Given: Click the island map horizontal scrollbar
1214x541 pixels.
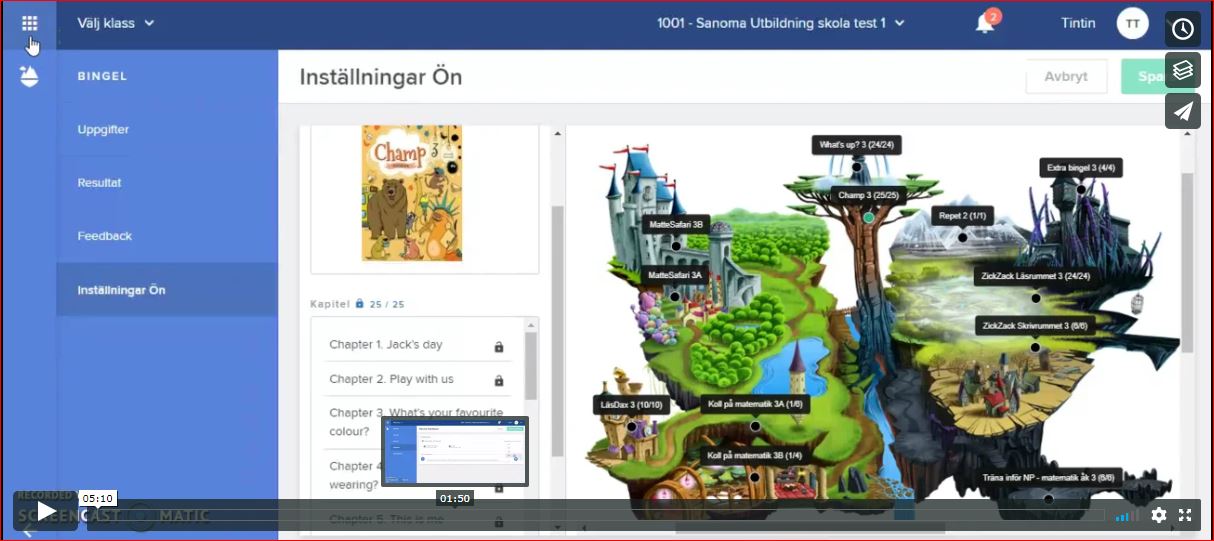Looking at the screenshot, I should (x=810, y=528).
